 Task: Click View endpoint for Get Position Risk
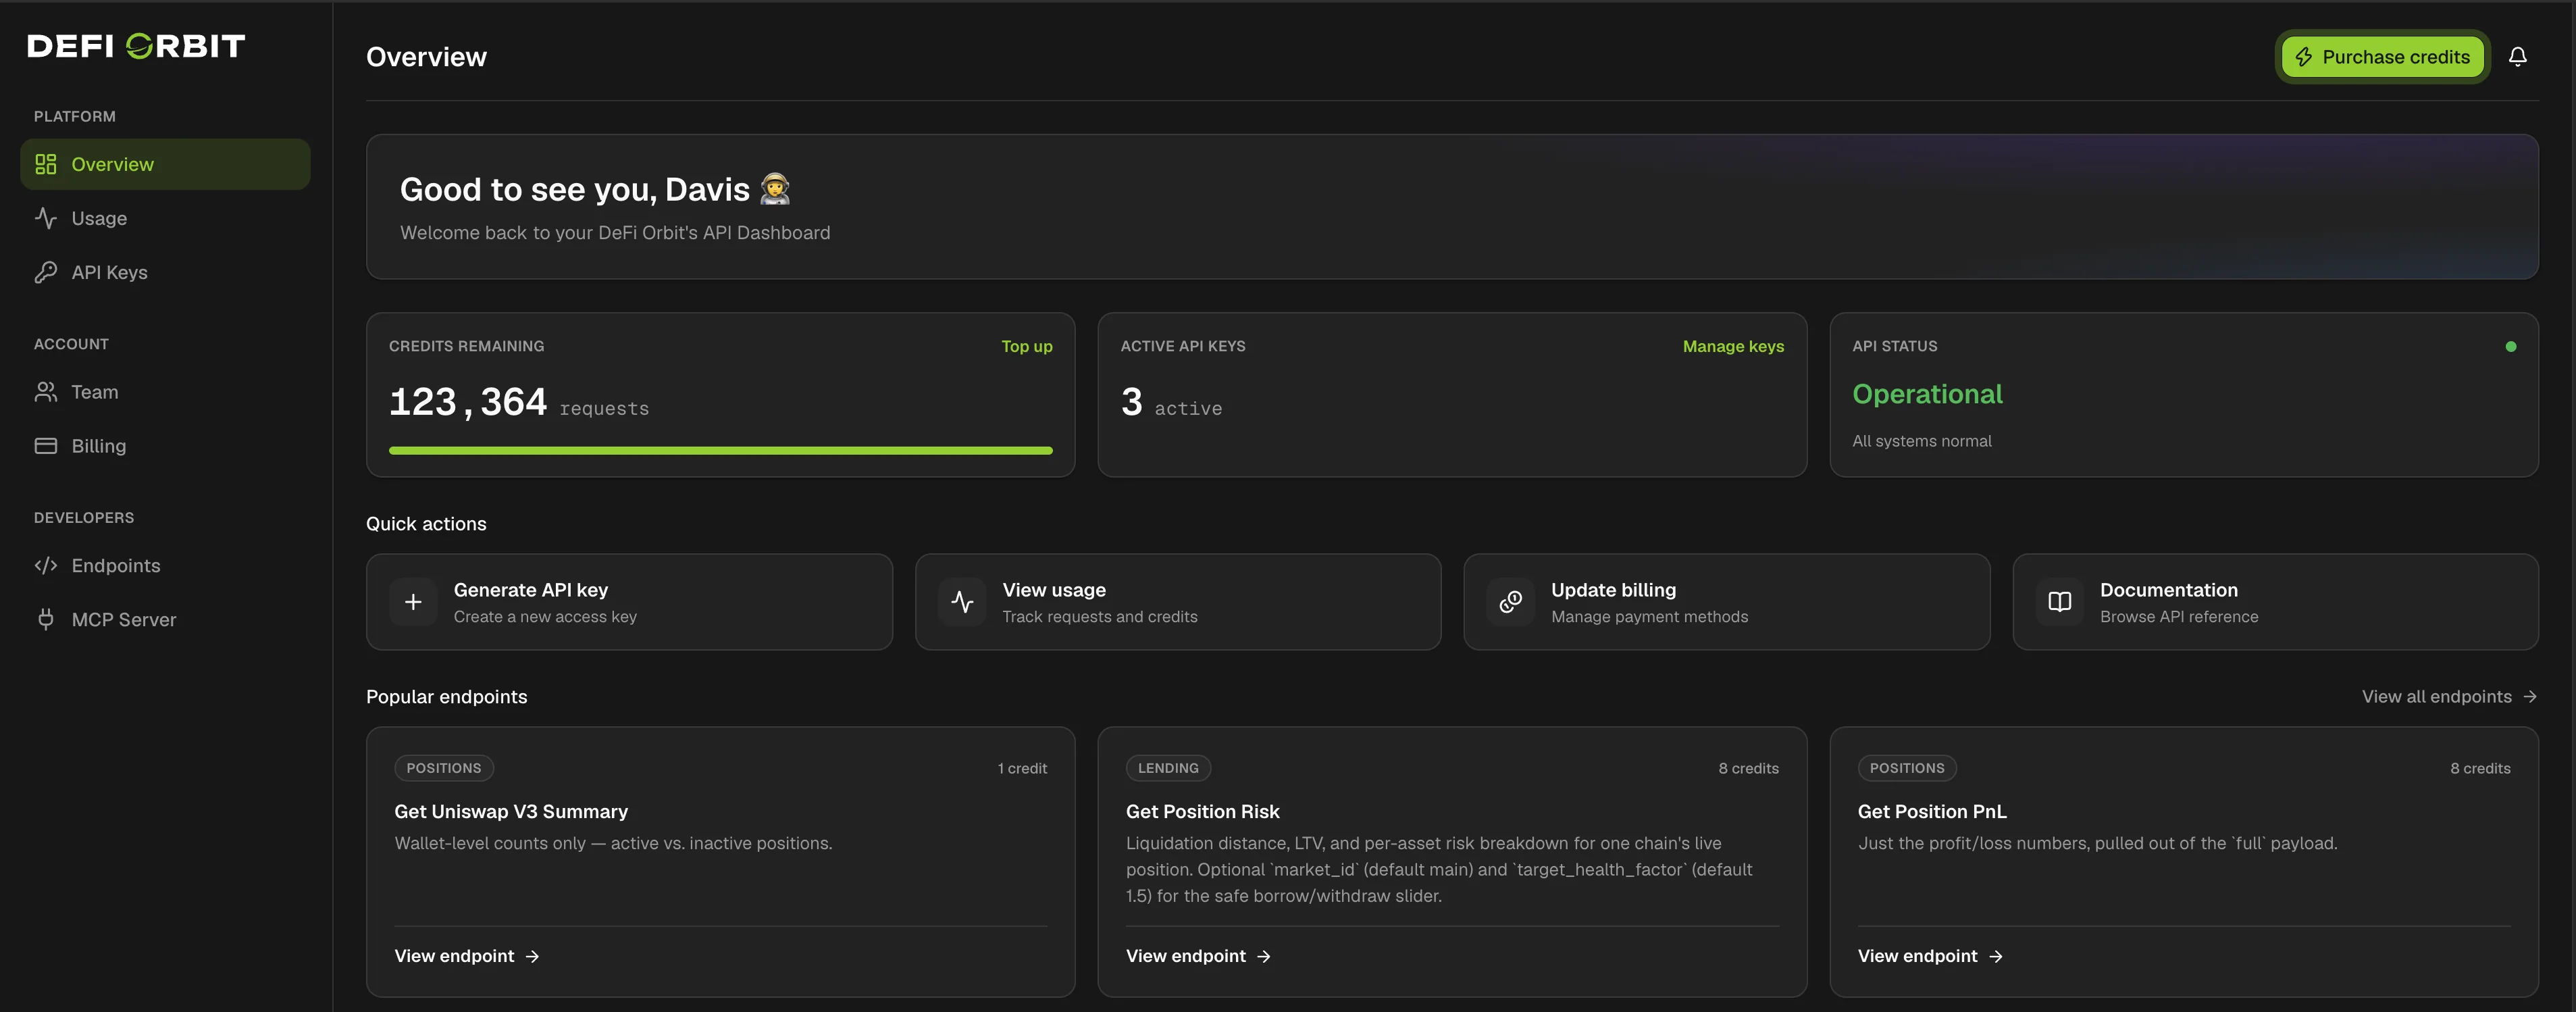coord(1199,957)
